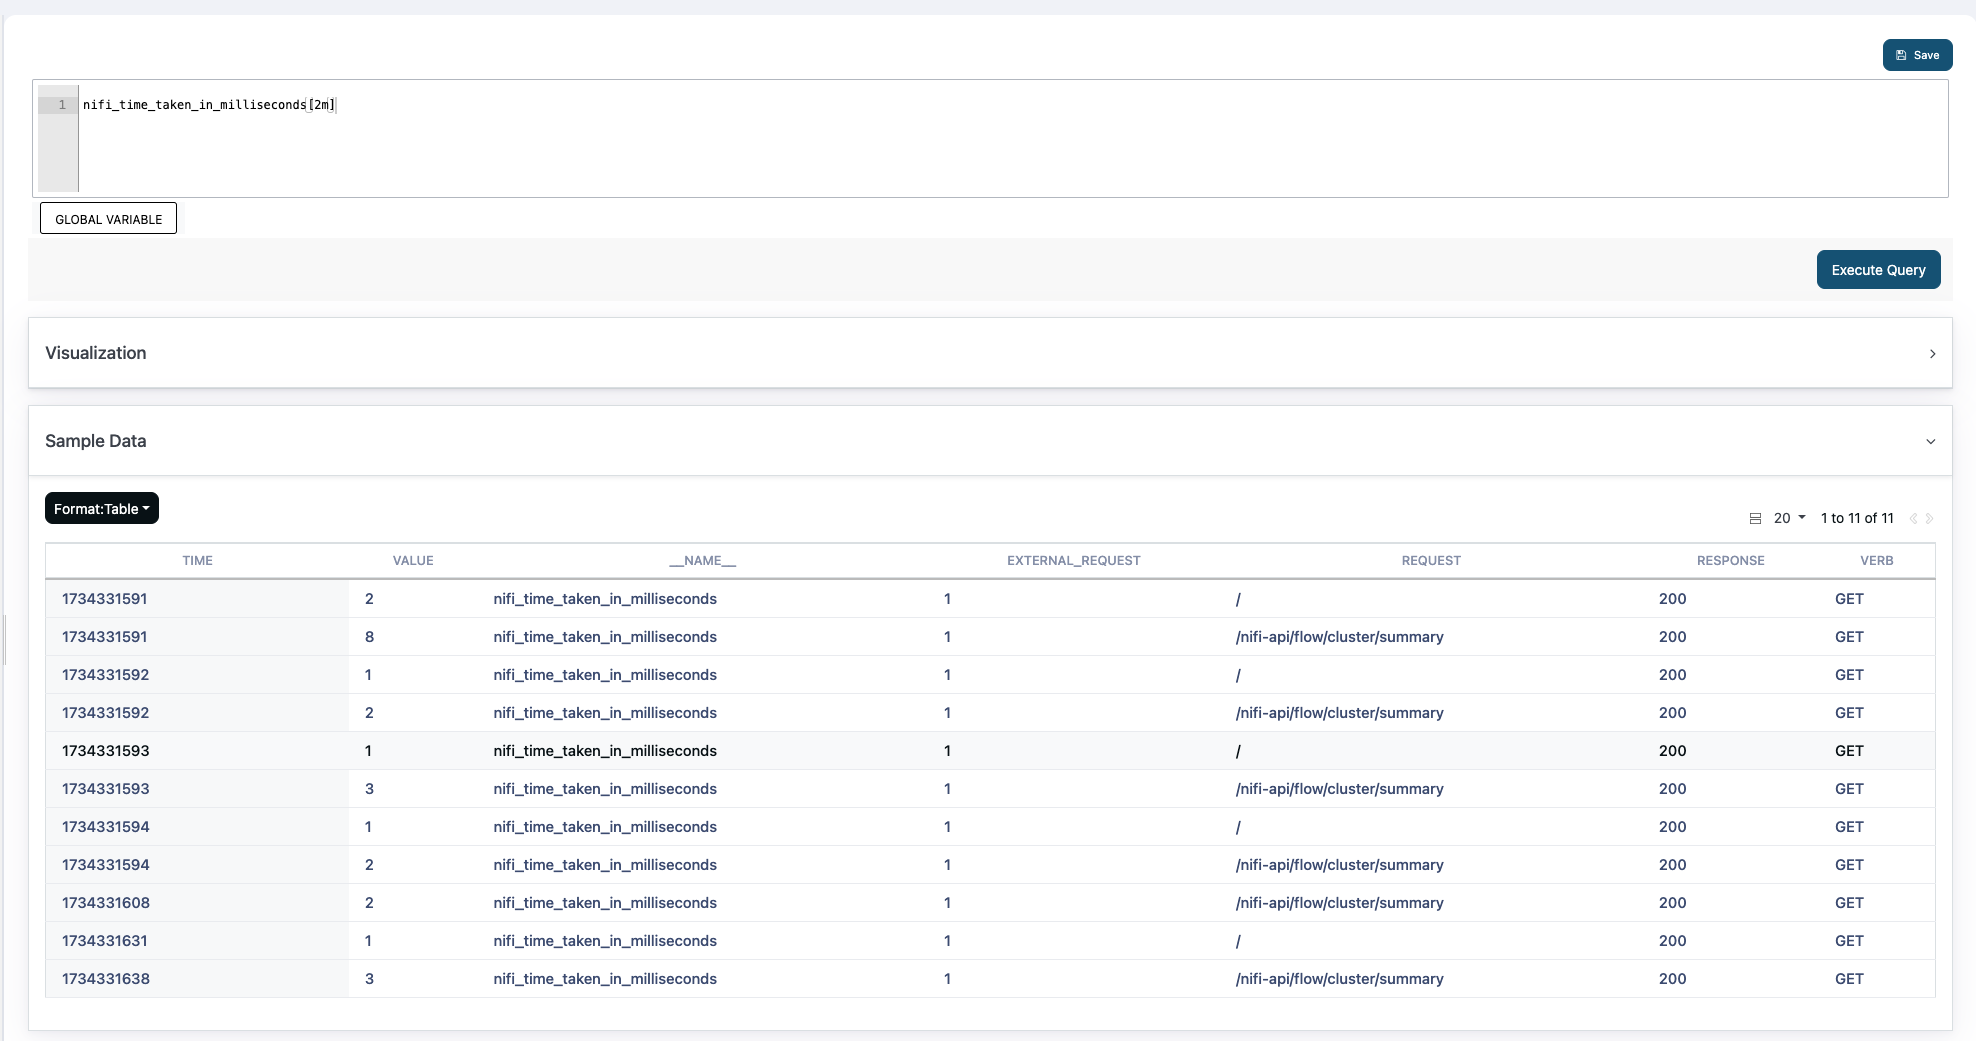The height and width of the screenshot is (1041, 1976).
Task: Go to the previous results page arrow
Action: 1913,518
